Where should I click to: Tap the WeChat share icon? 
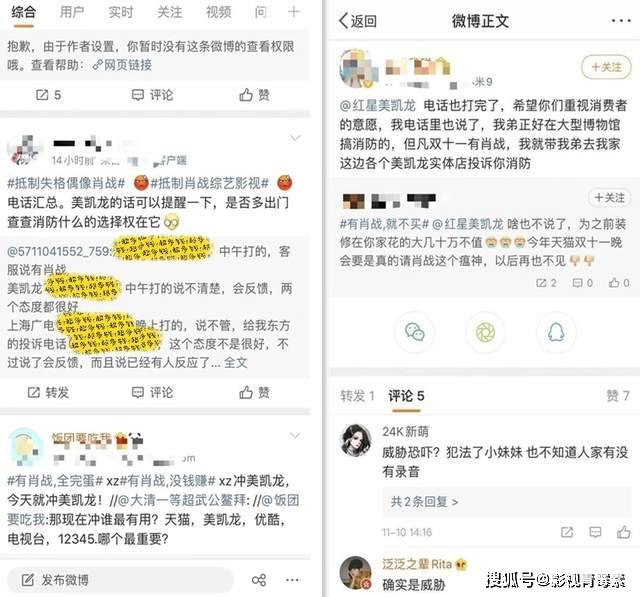coord(414,332)
